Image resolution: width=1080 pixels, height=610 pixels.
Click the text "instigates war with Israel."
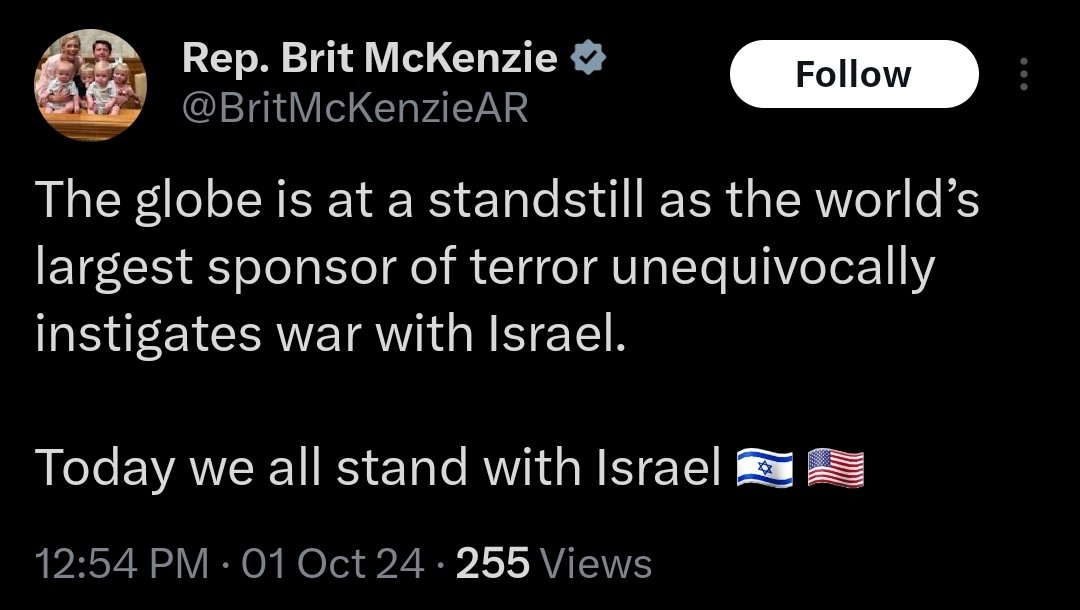click(x=330, y=334)
